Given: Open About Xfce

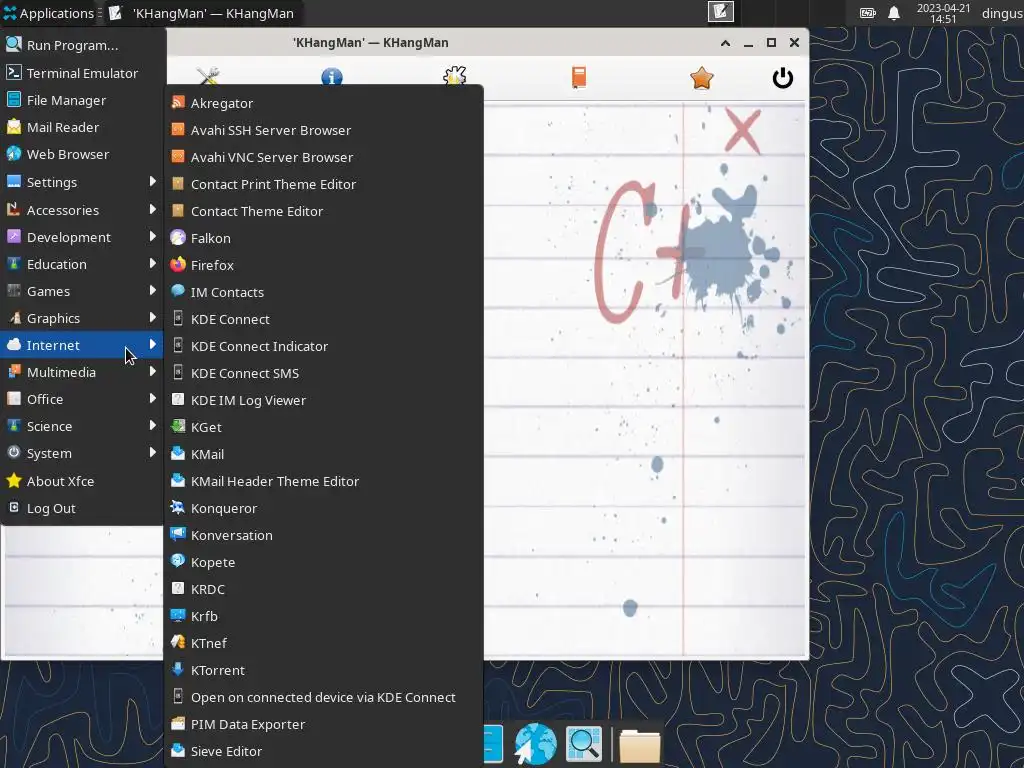Looking at the screenshot, I should click(82, 481).
